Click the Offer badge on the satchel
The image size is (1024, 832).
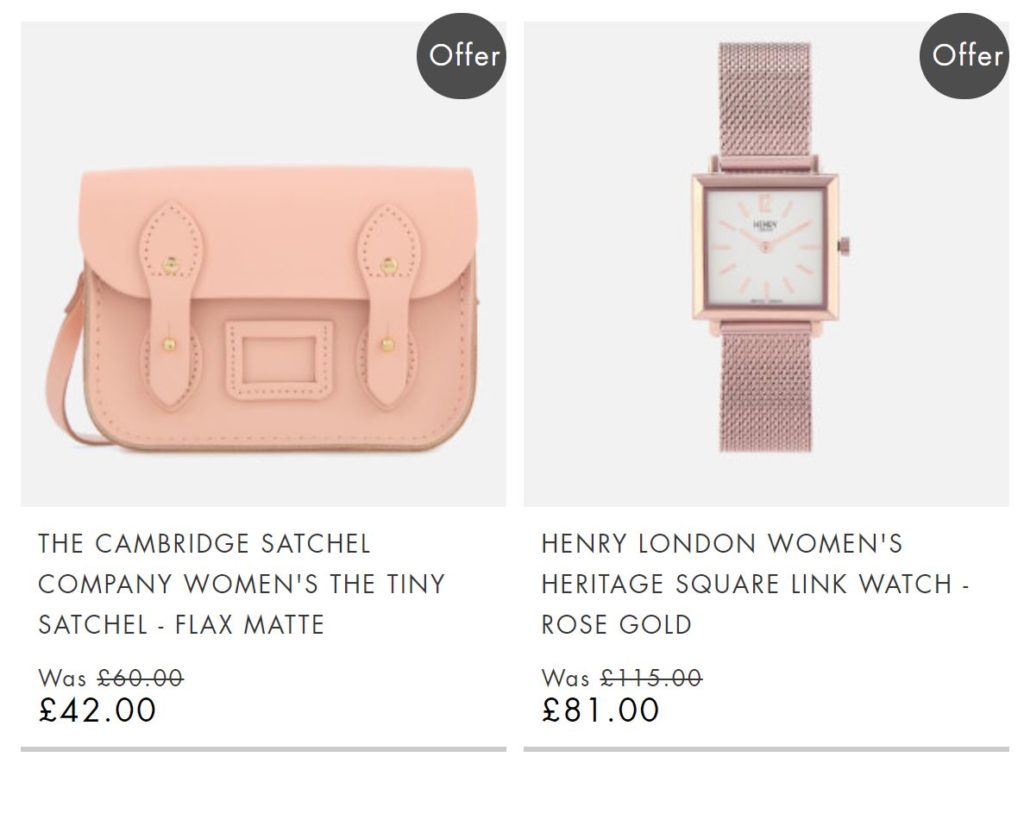point(461,56)
